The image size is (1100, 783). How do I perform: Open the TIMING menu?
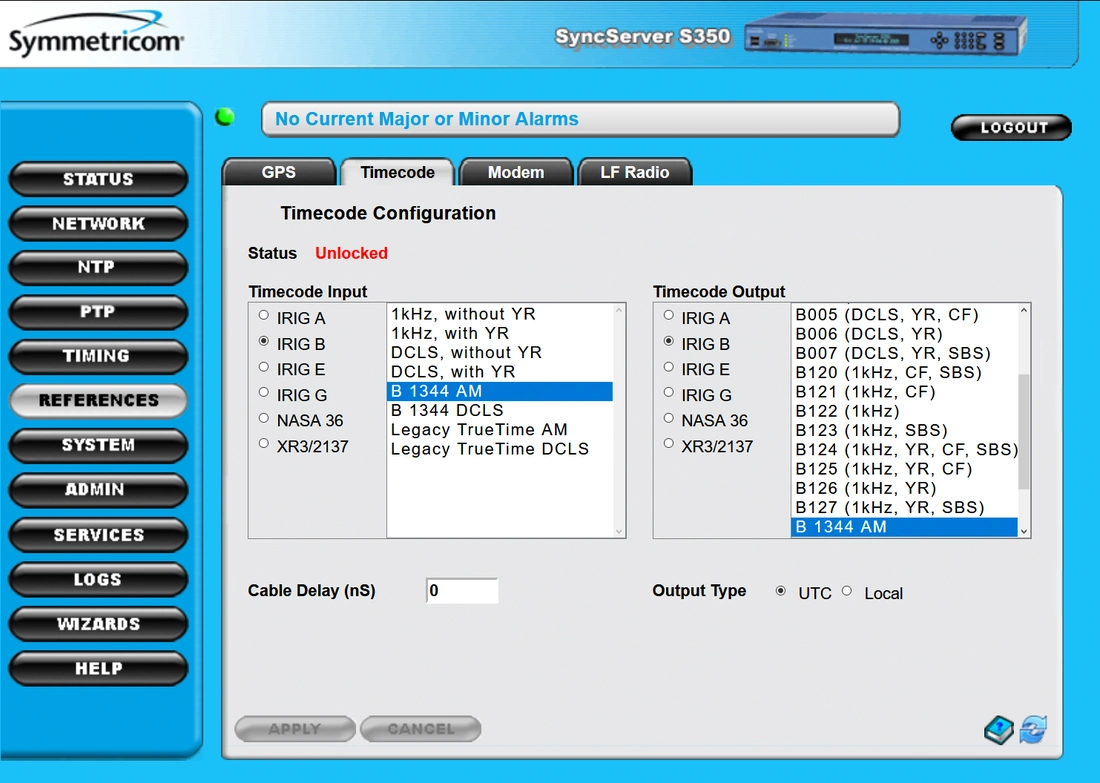coord(98,356)
